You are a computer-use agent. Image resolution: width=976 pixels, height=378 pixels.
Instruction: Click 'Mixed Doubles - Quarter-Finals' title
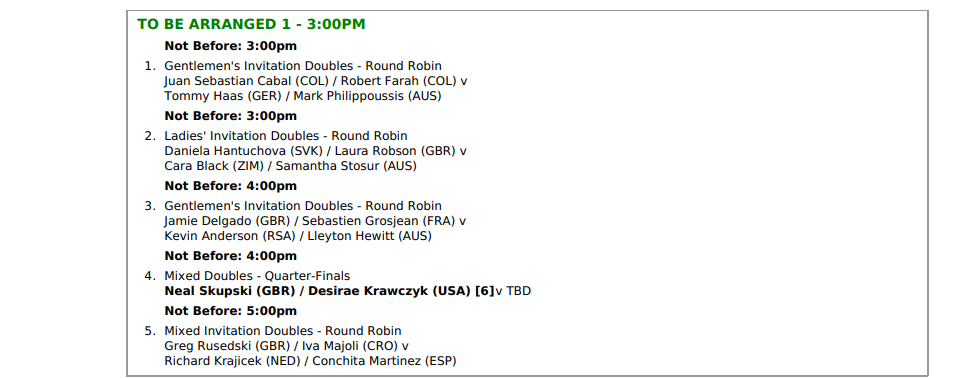[x=257, y=275]
